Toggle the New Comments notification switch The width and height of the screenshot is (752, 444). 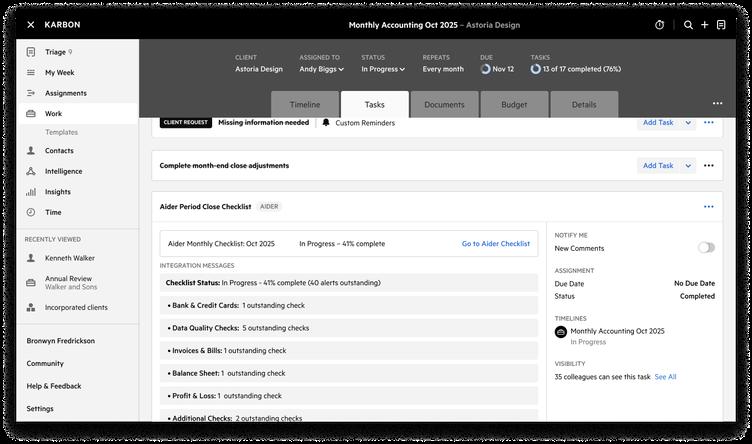706,248
